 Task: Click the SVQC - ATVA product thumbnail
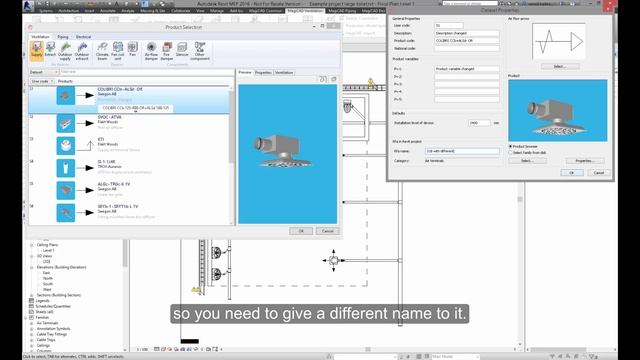(66, 123)
